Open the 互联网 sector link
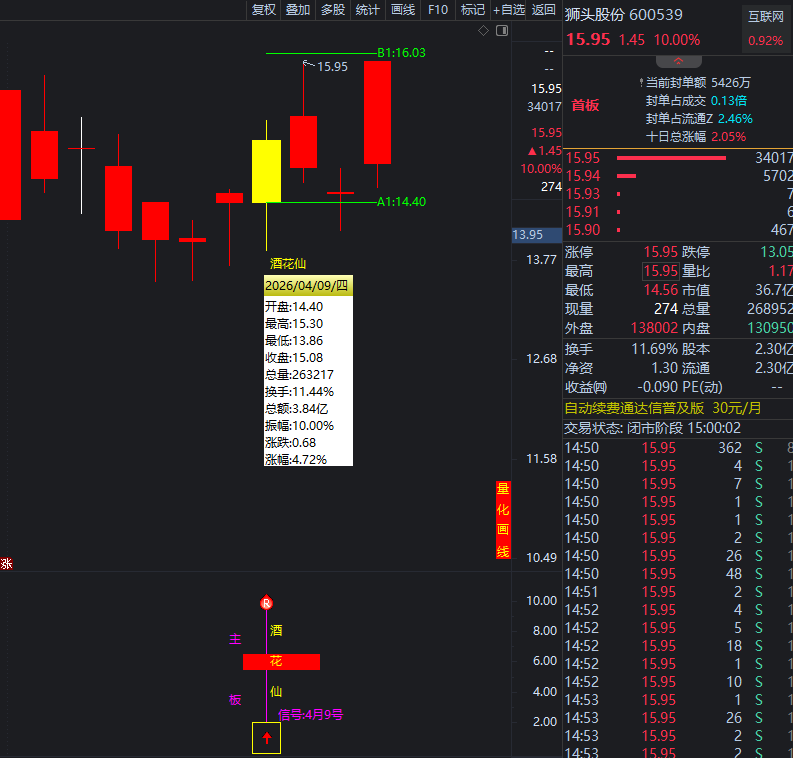Screen dimensions: 793x758 pyautogui.click(x=766, y=16)
